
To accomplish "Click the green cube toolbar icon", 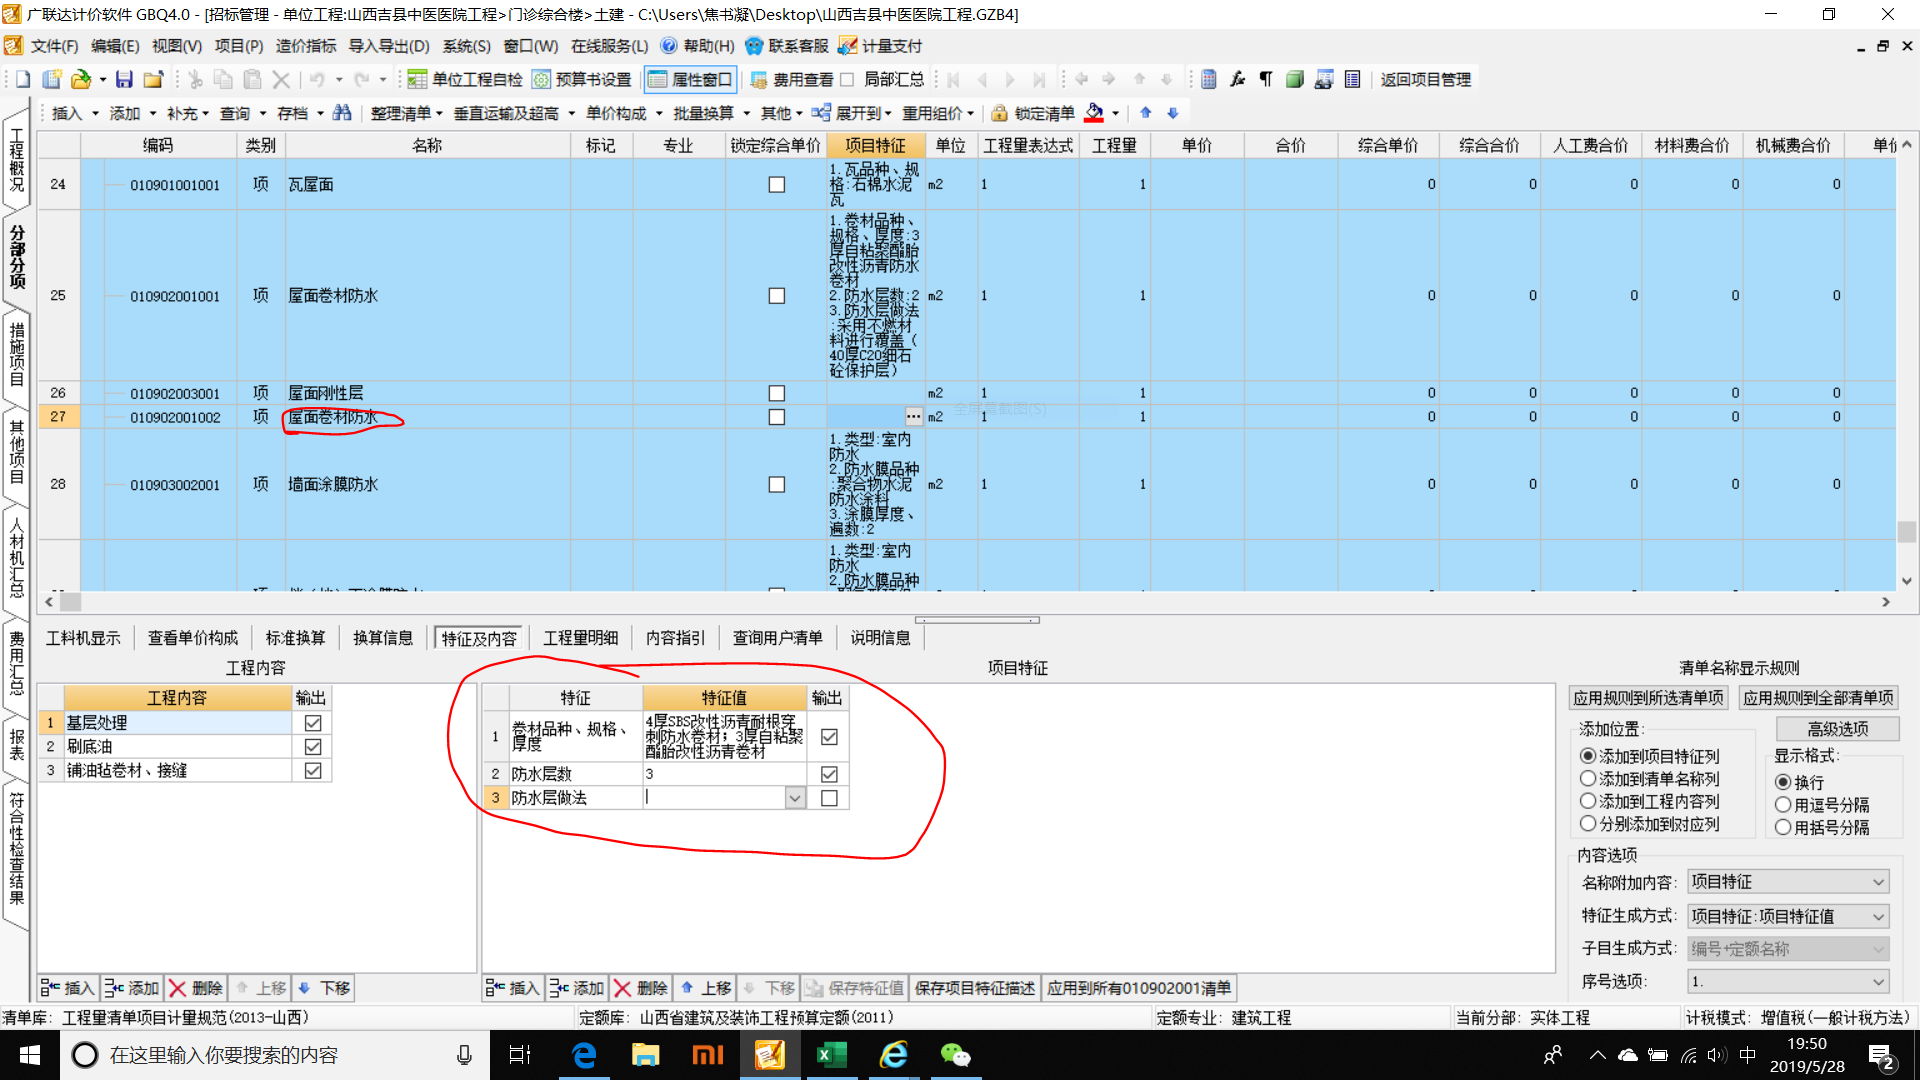I will tap(1295, 80).
